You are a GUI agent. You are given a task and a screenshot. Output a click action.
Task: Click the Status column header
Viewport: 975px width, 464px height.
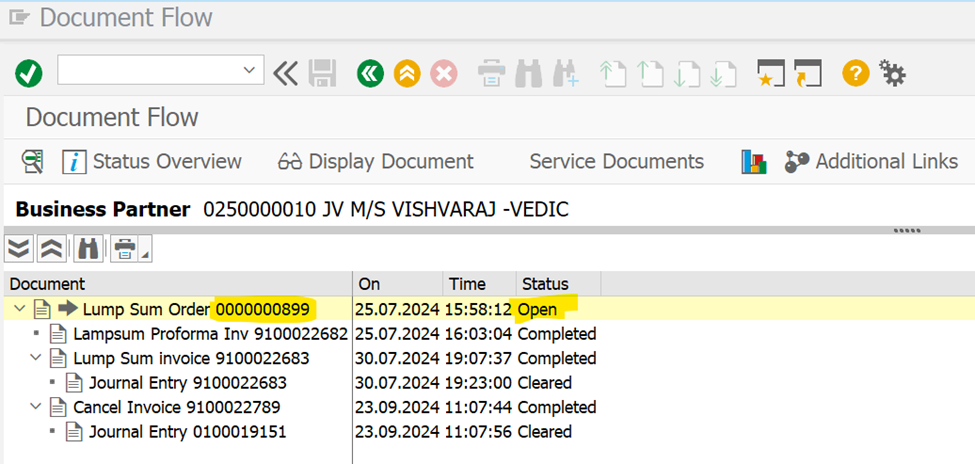pos(545,284)
